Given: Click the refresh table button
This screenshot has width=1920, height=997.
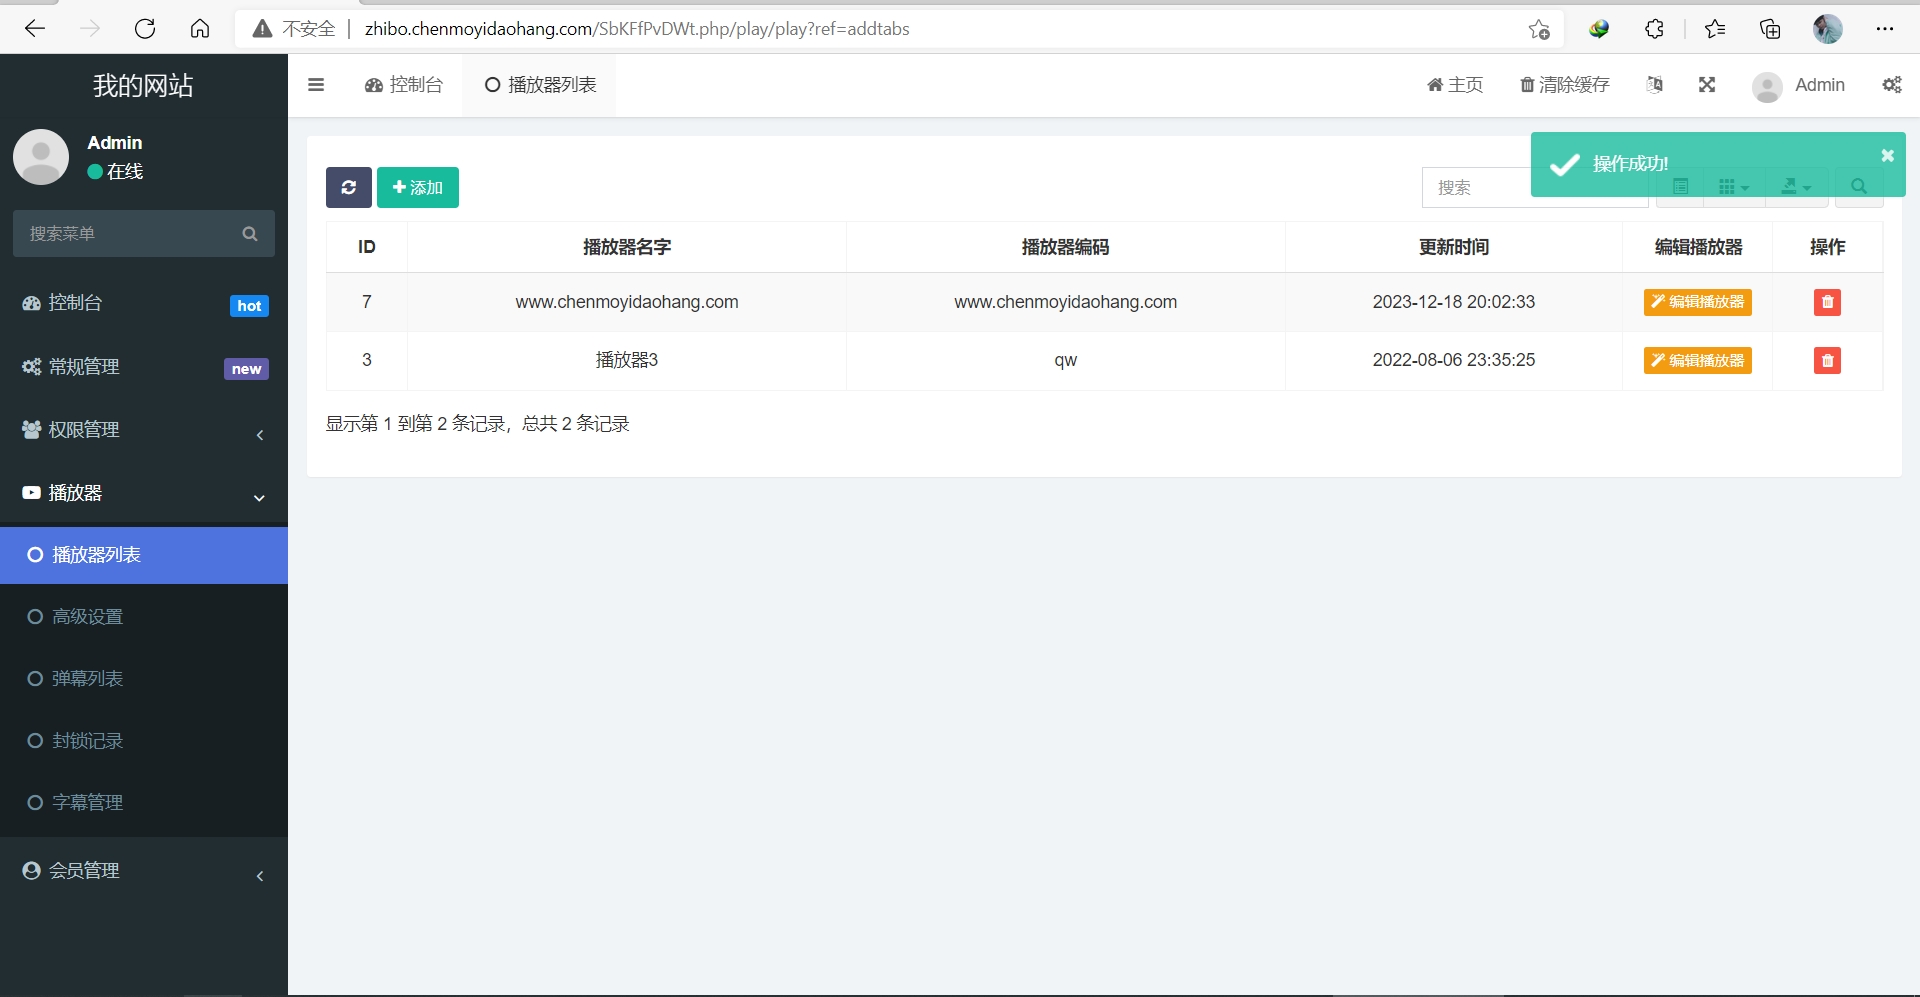Looking at the screenshot, I should click(348, 187).
